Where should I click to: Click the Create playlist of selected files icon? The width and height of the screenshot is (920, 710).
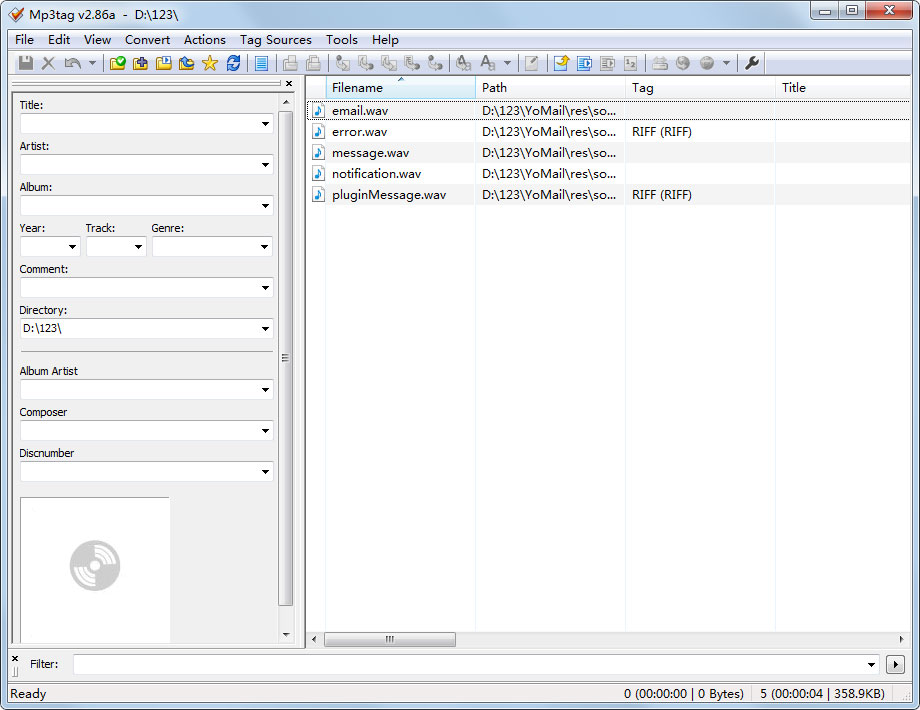pos(607,63)
